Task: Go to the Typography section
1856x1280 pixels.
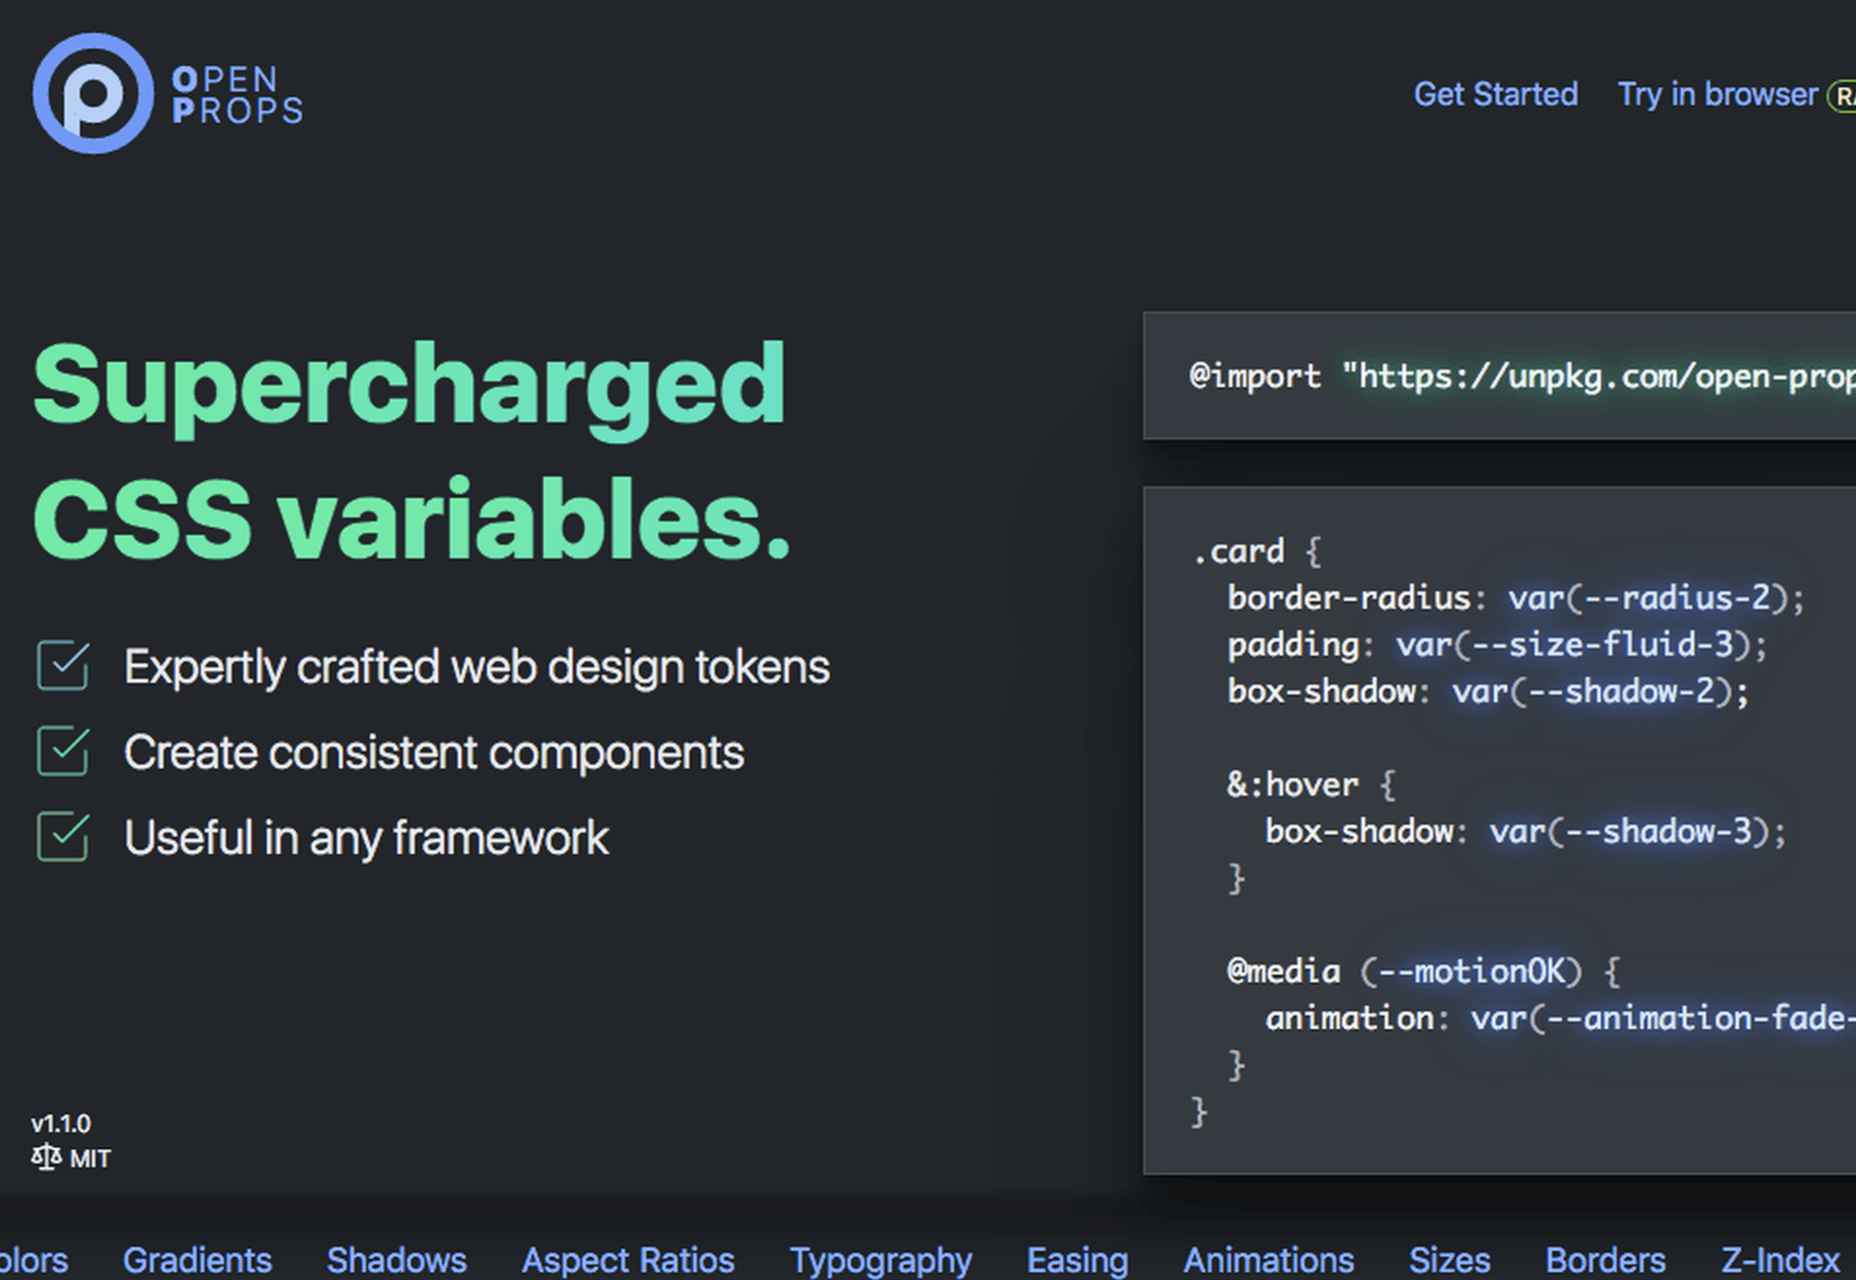Action: [x=880, y=1260]
